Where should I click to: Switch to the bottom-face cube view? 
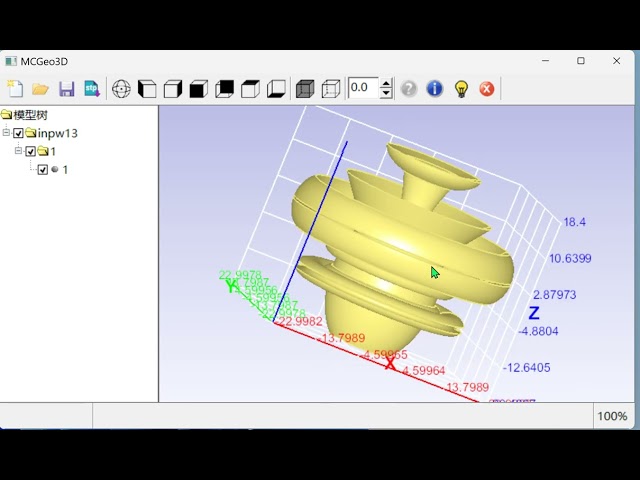[276, 89]
